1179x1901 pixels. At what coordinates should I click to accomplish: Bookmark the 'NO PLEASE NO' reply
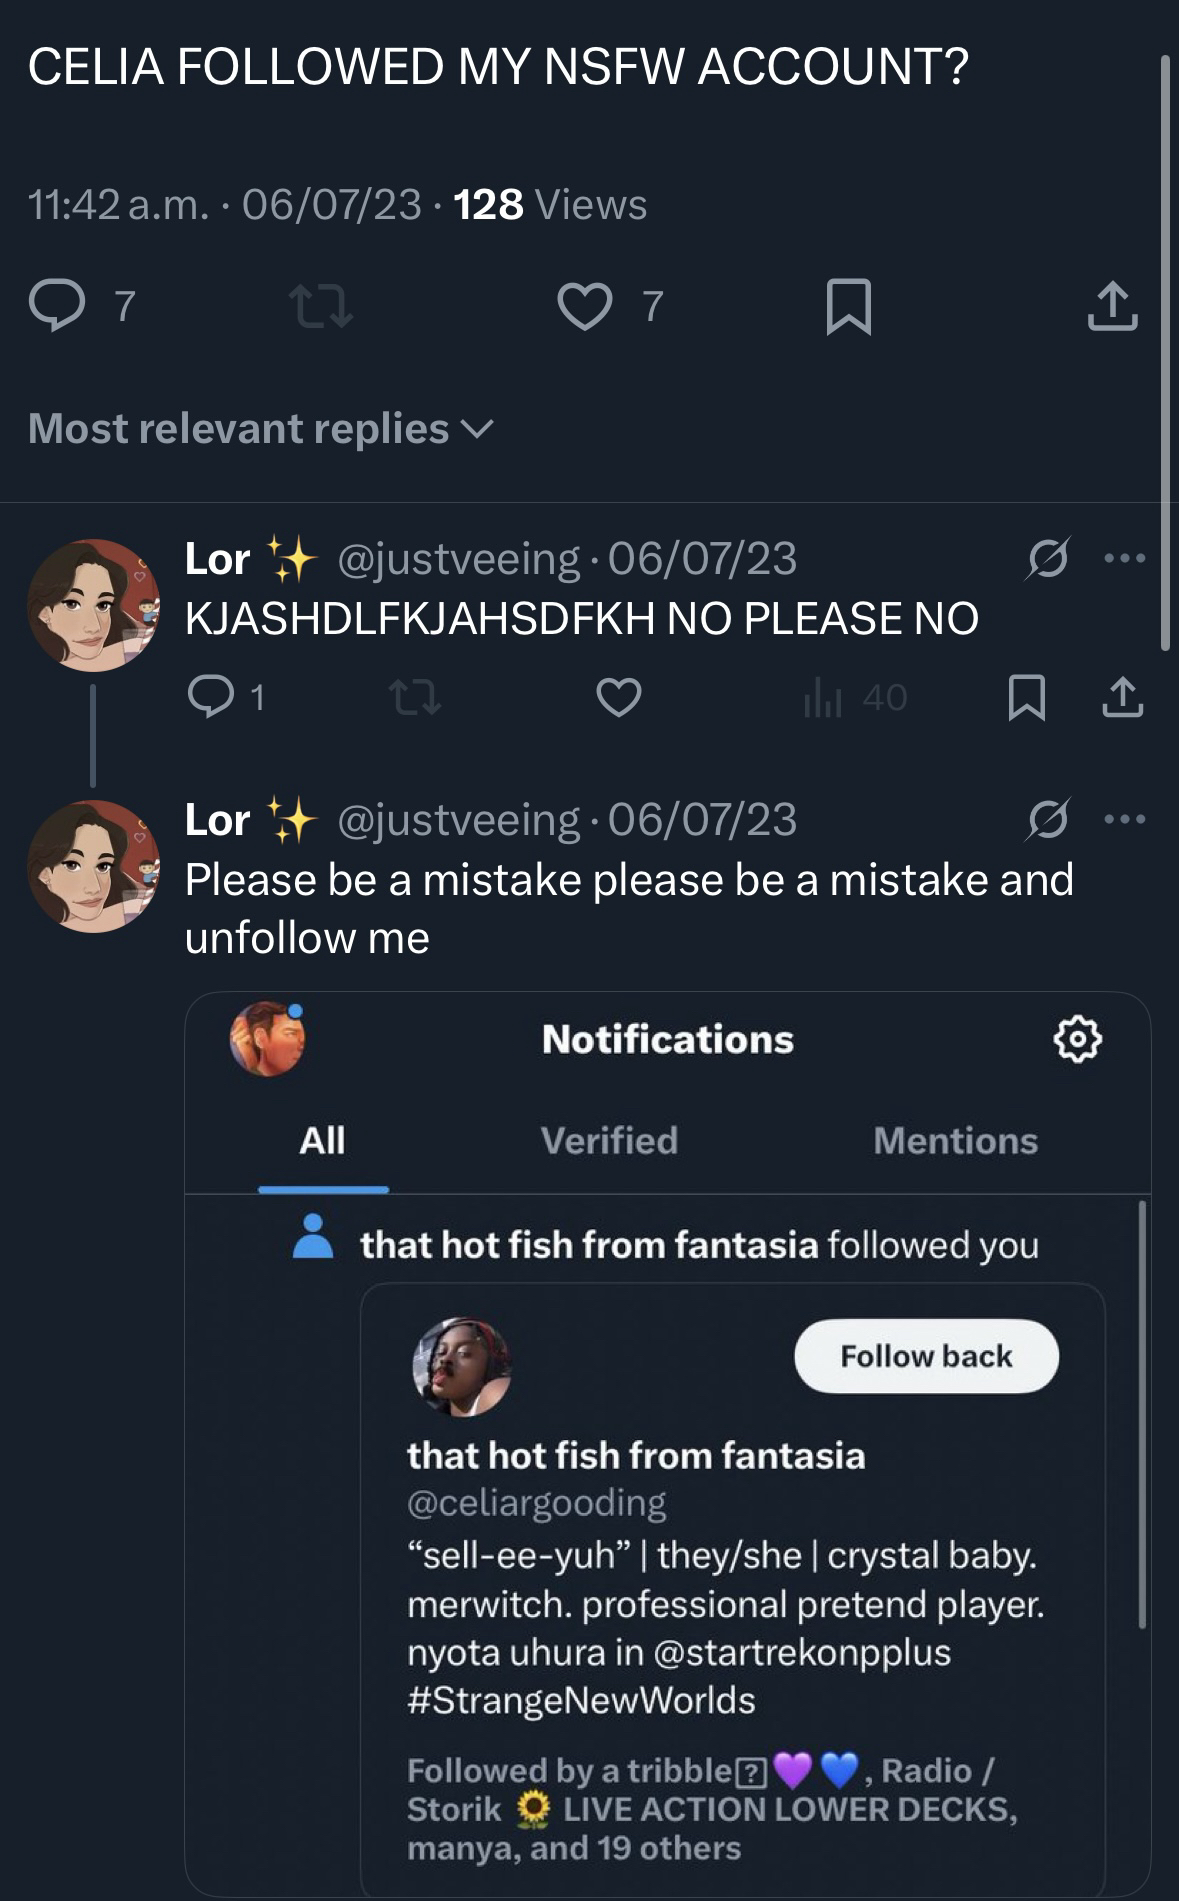pos(1027,697)
